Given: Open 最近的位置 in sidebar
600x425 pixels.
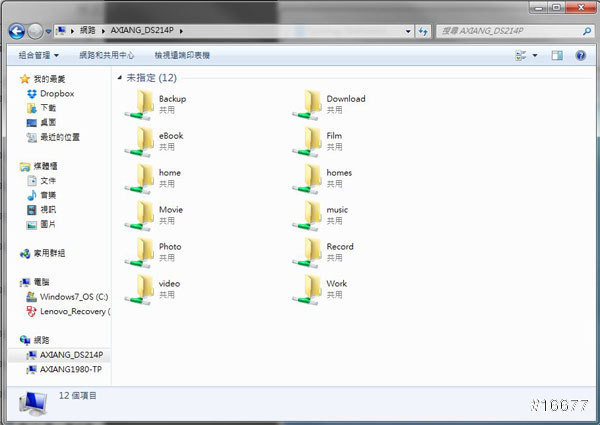Looking at the screenshot, I should click(x=60, y=137).
